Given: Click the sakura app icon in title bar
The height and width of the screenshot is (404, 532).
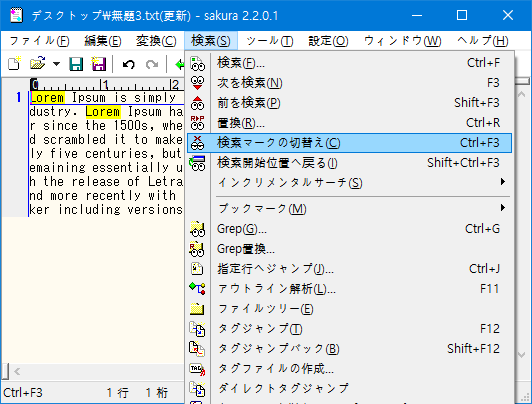Looking at the screenshot, I should point(16,15).
